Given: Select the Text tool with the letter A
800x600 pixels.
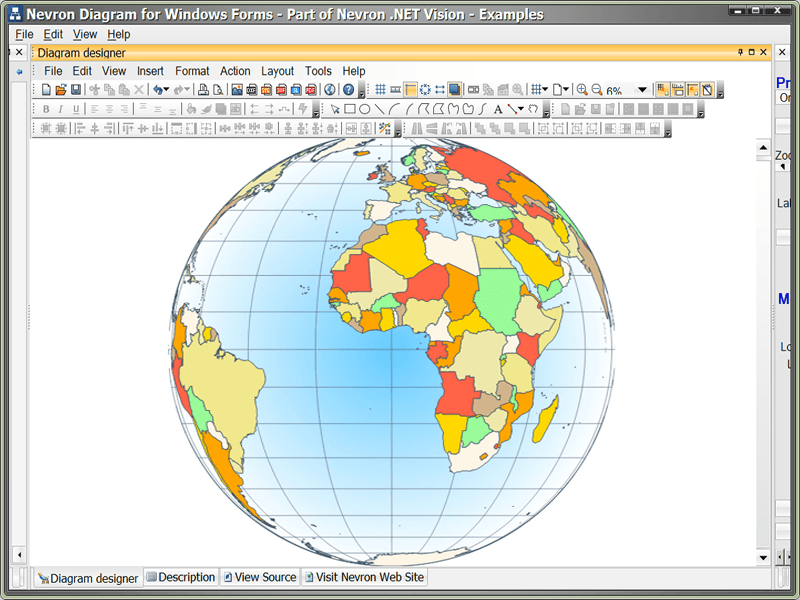Looking at the screenshot, I should (497, 109).
